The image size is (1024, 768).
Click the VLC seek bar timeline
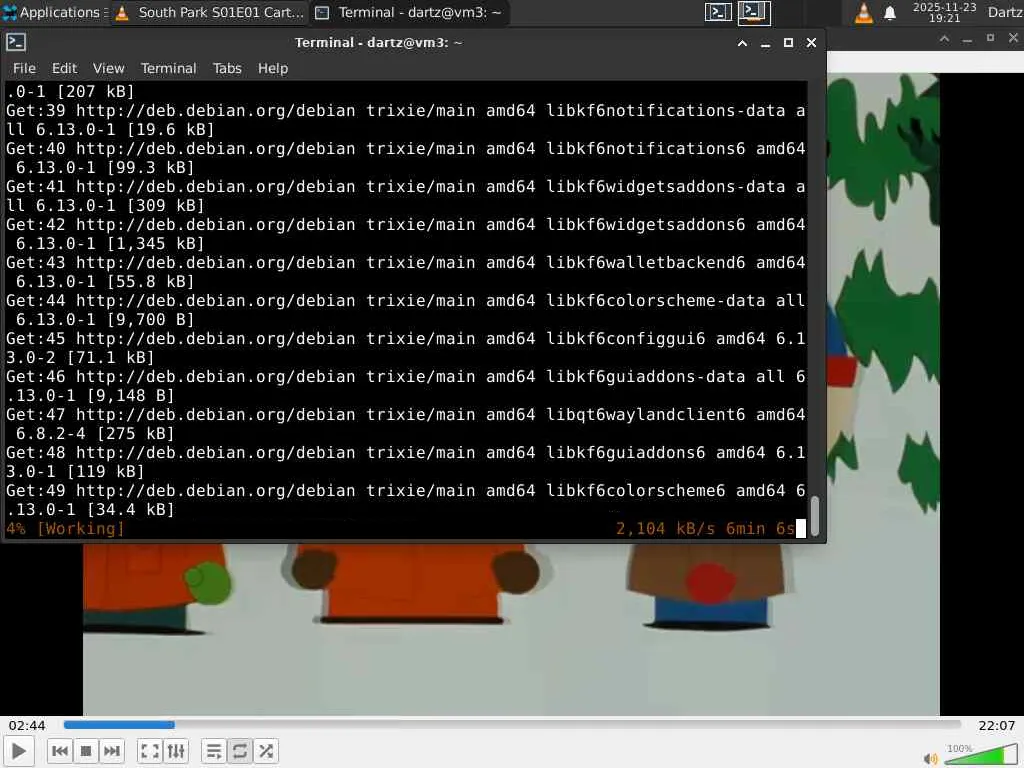512,724
